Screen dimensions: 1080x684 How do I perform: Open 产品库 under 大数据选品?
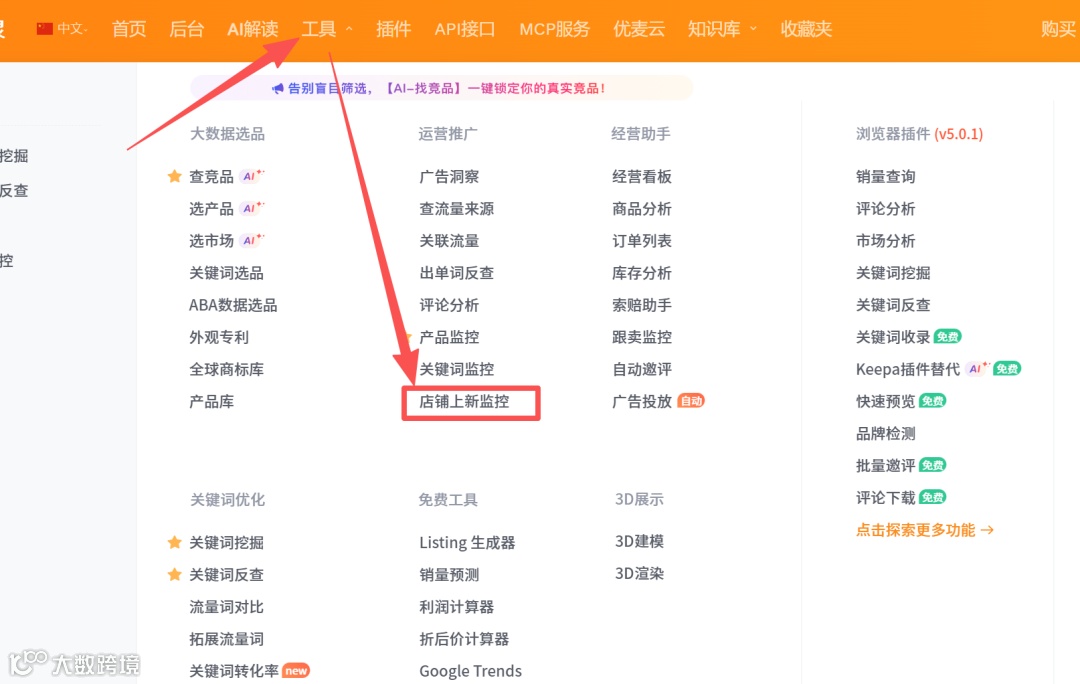coord(211,402)
